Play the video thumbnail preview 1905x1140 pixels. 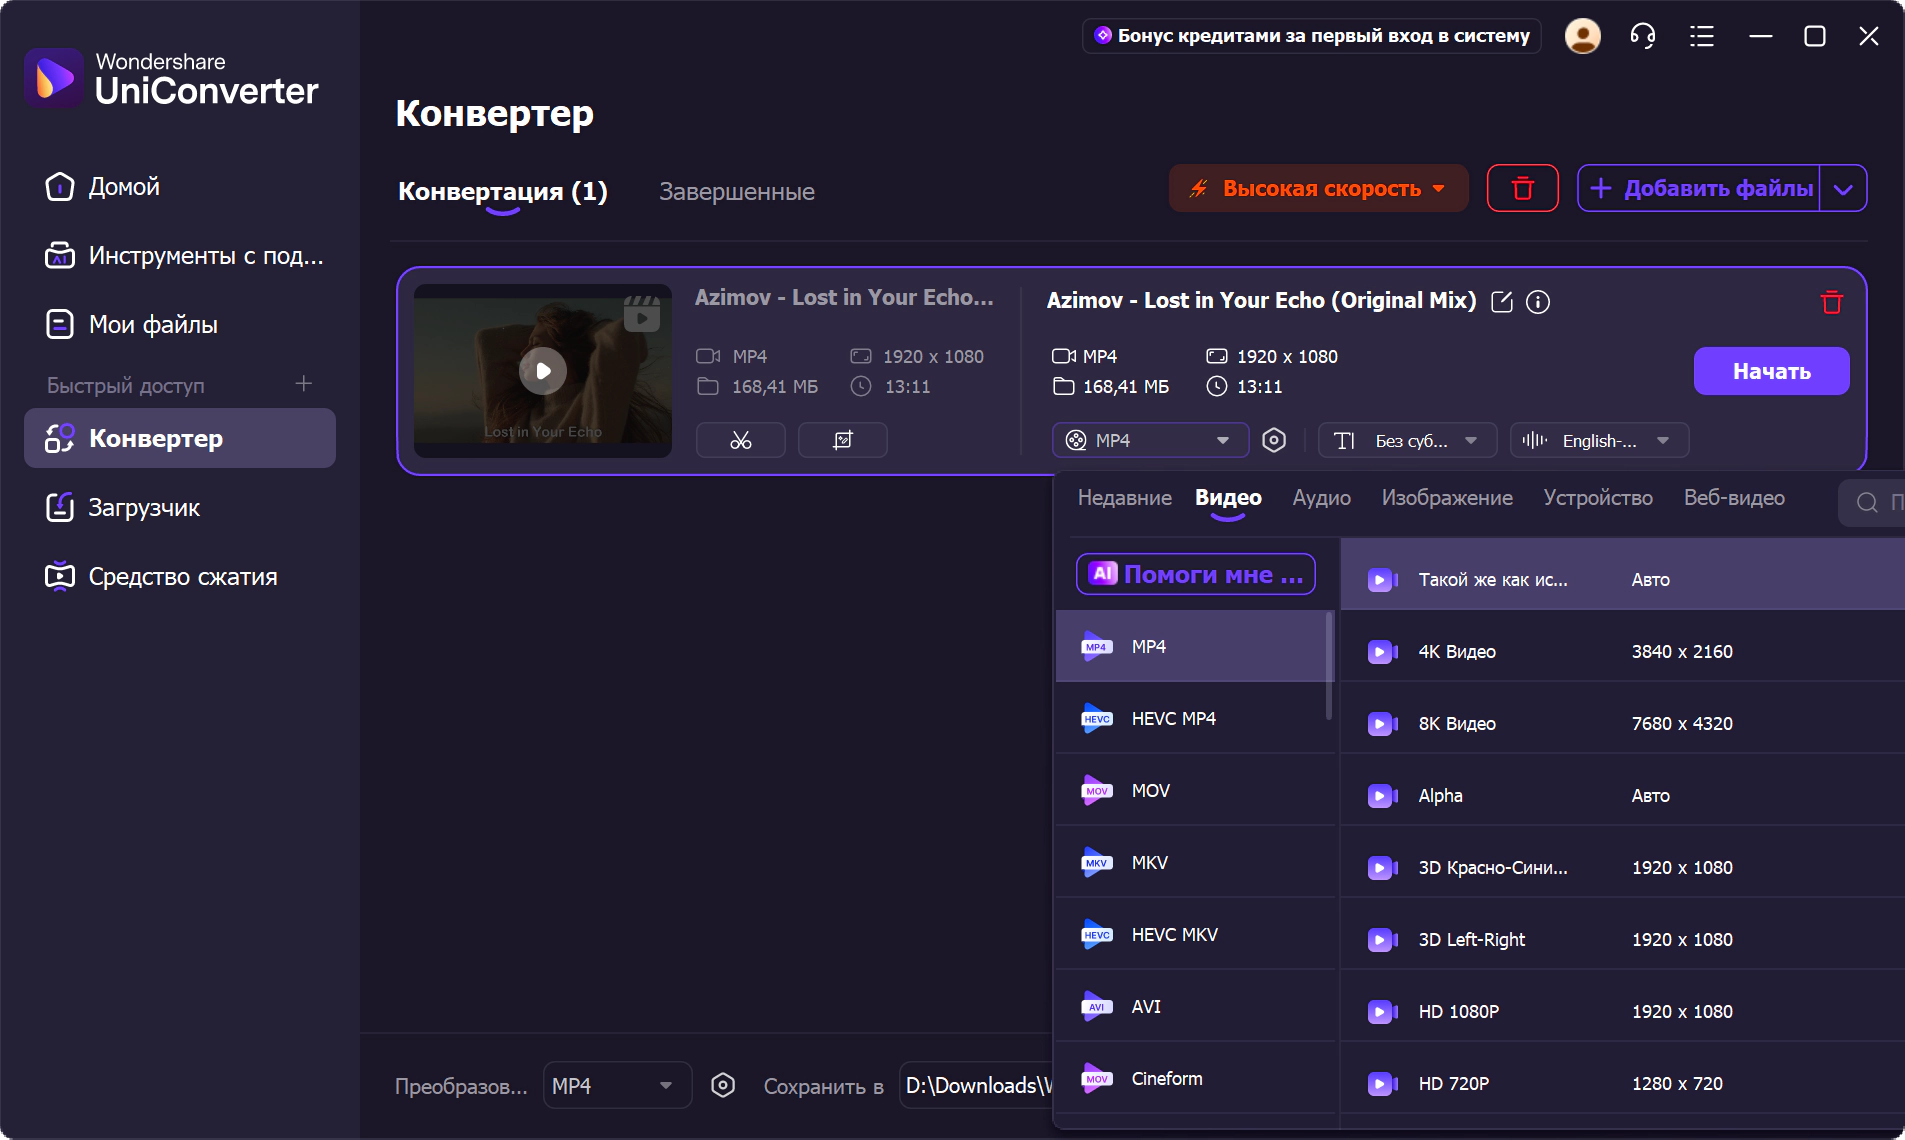click(x=543, y=371)
